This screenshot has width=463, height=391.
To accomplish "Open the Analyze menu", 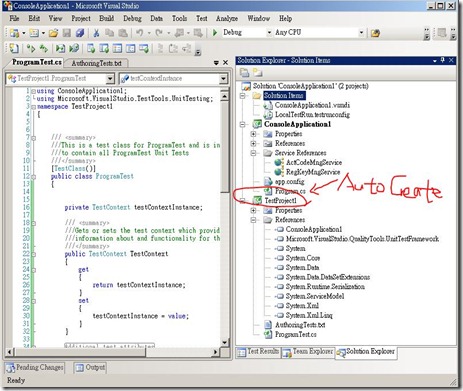I will (227, 18).
